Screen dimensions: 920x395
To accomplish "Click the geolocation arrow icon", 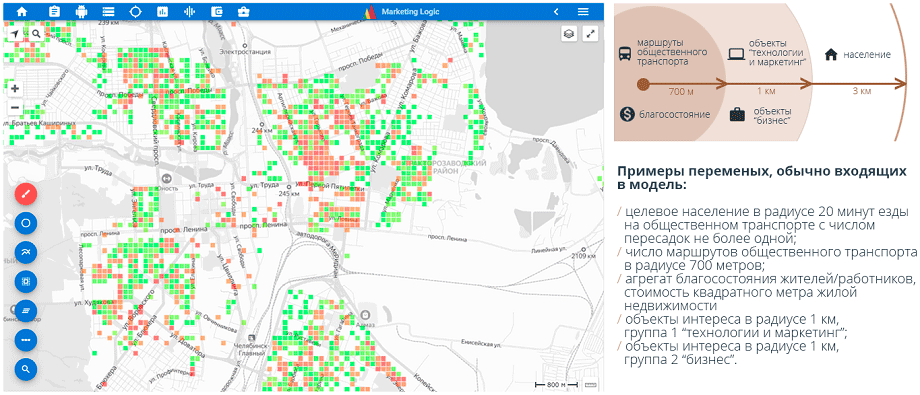I will pos(14,34).
